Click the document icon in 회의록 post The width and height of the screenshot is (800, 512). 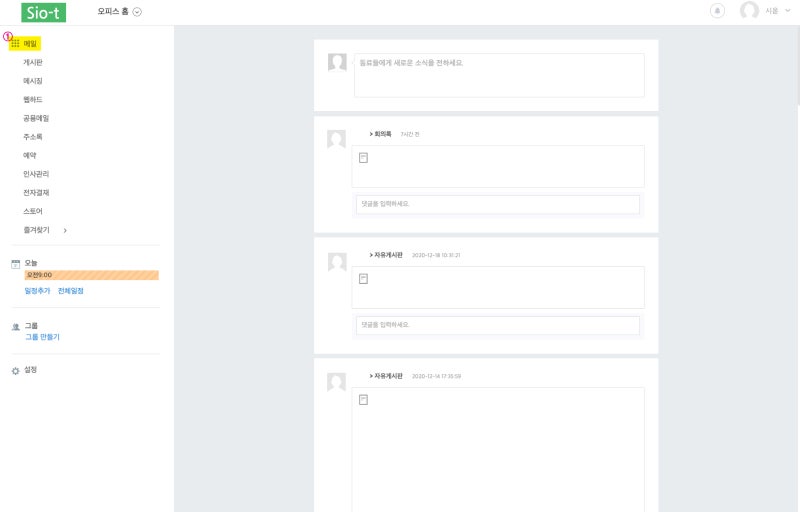coord(363,158)
